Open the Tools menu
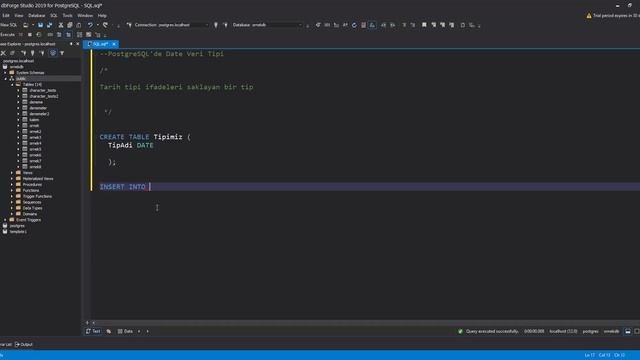640x360 pixels. point(67,16)
